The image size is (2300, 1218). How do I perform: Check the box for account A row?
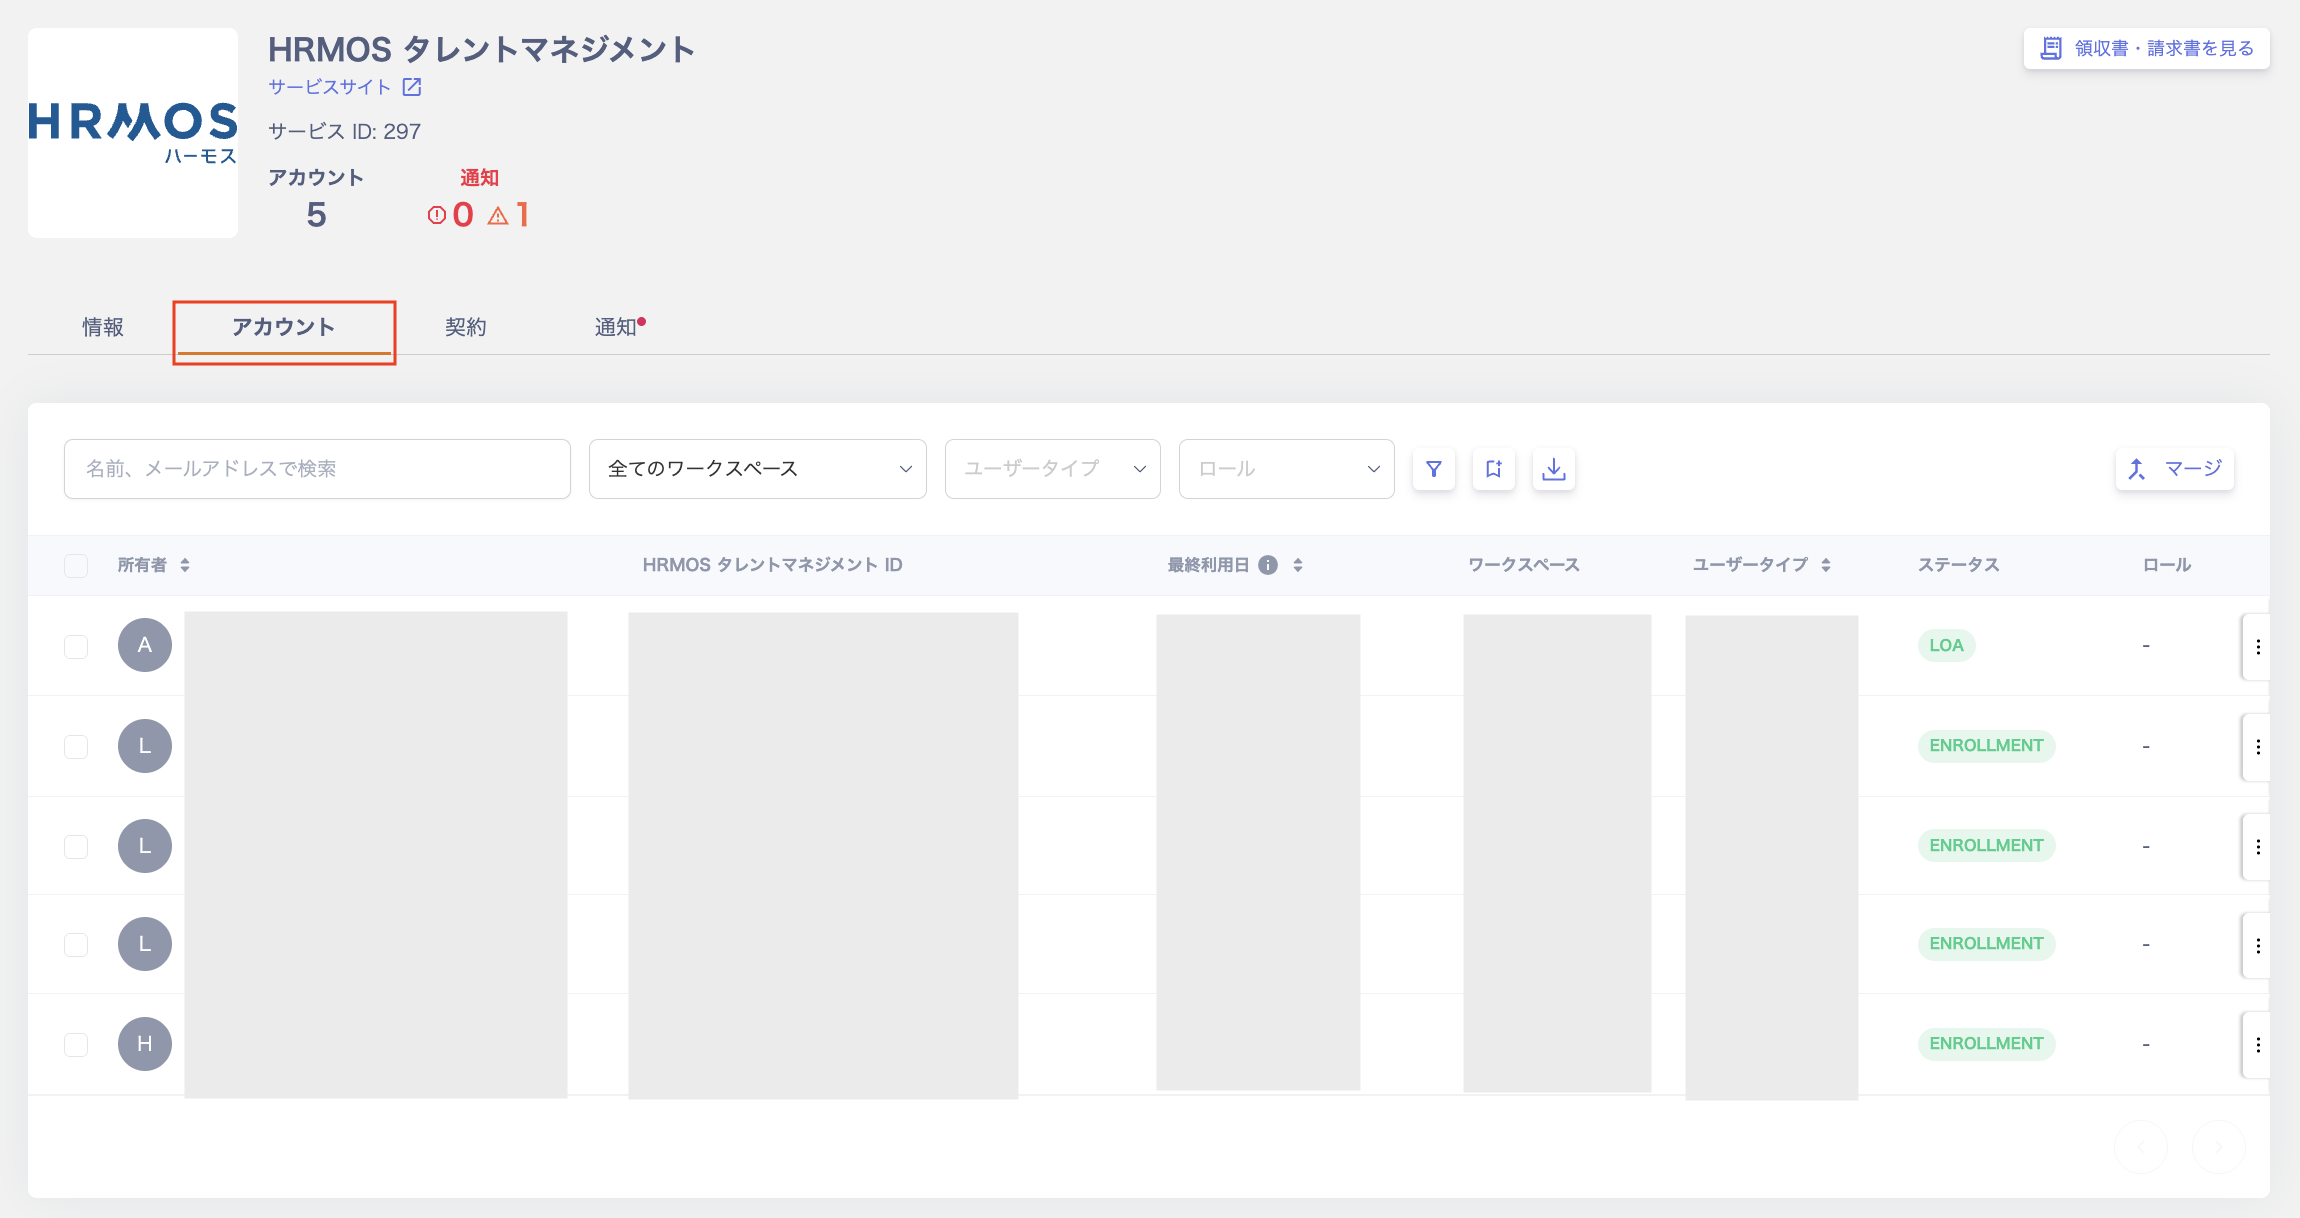click(x=76, y=647)
